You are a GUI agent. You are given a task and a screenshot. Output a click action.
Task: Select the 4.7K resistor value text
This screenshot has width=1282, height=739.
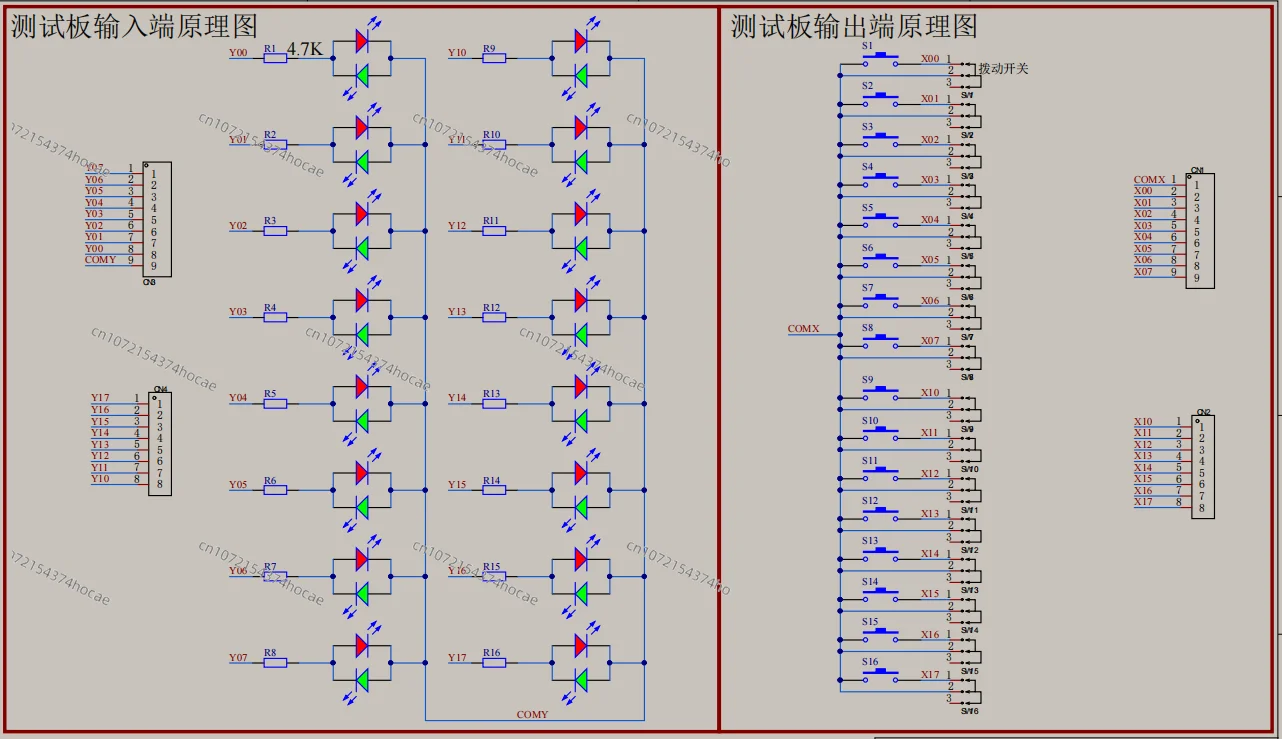tap(306, 49)
